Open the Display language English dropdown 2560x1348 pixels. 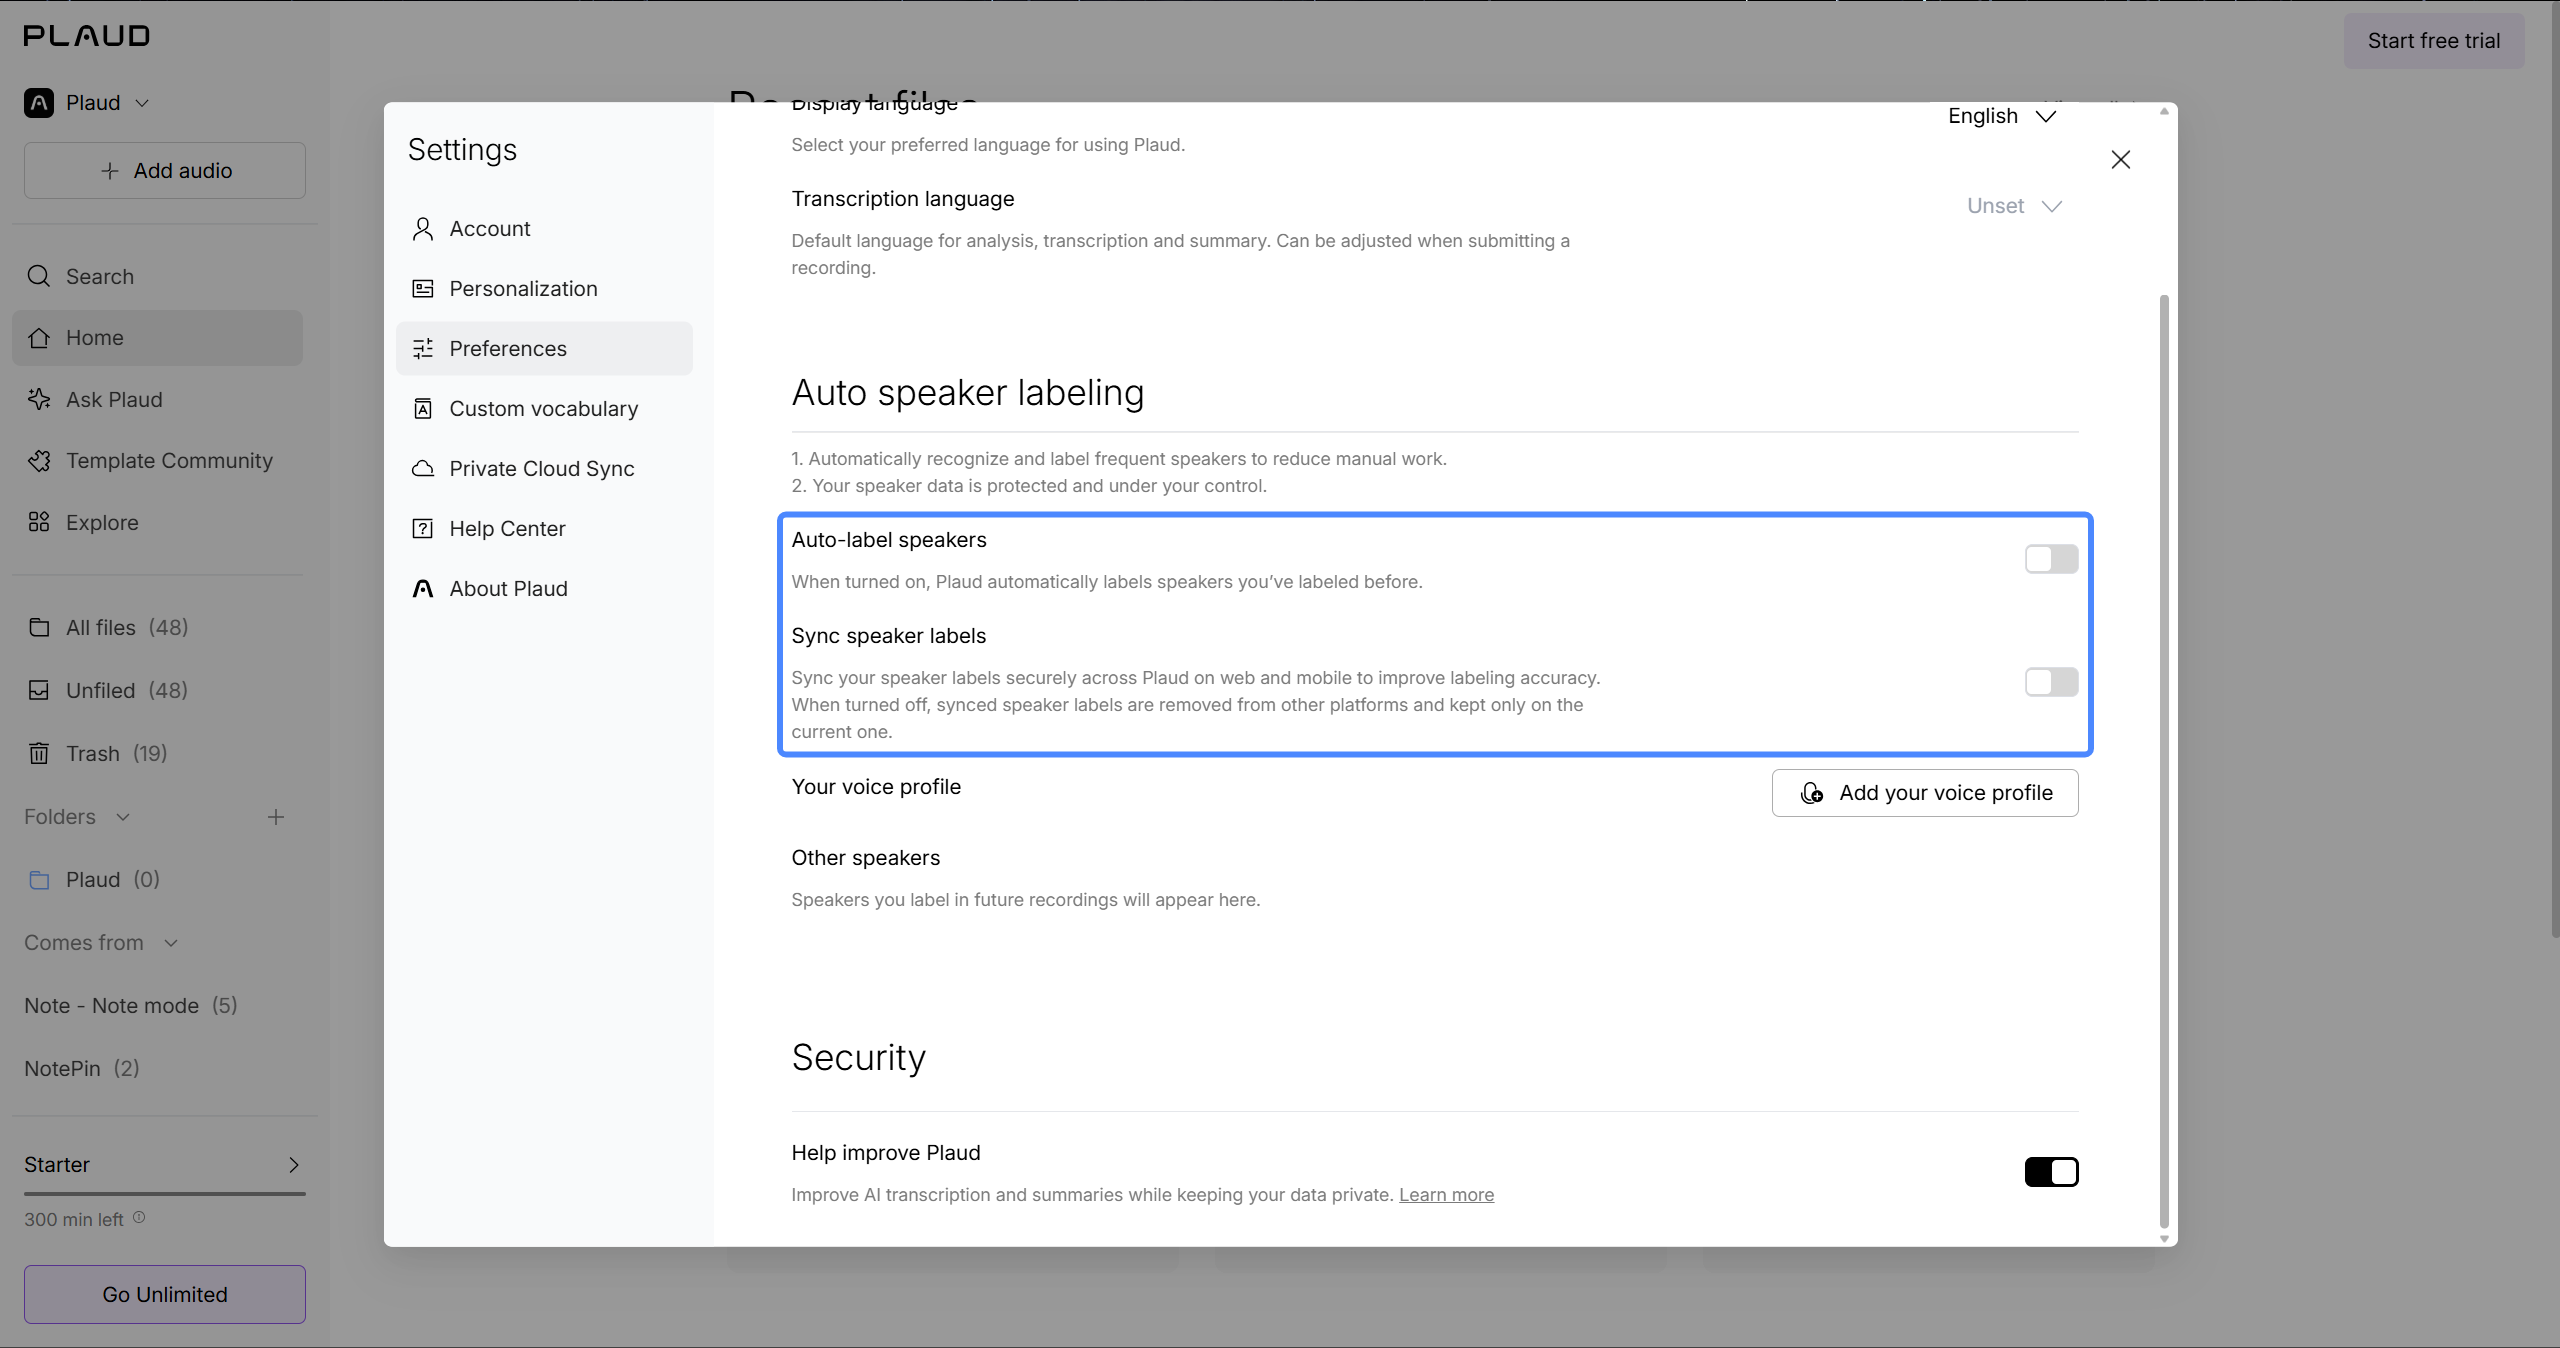pyautogui.click(x=2002, y=116)
